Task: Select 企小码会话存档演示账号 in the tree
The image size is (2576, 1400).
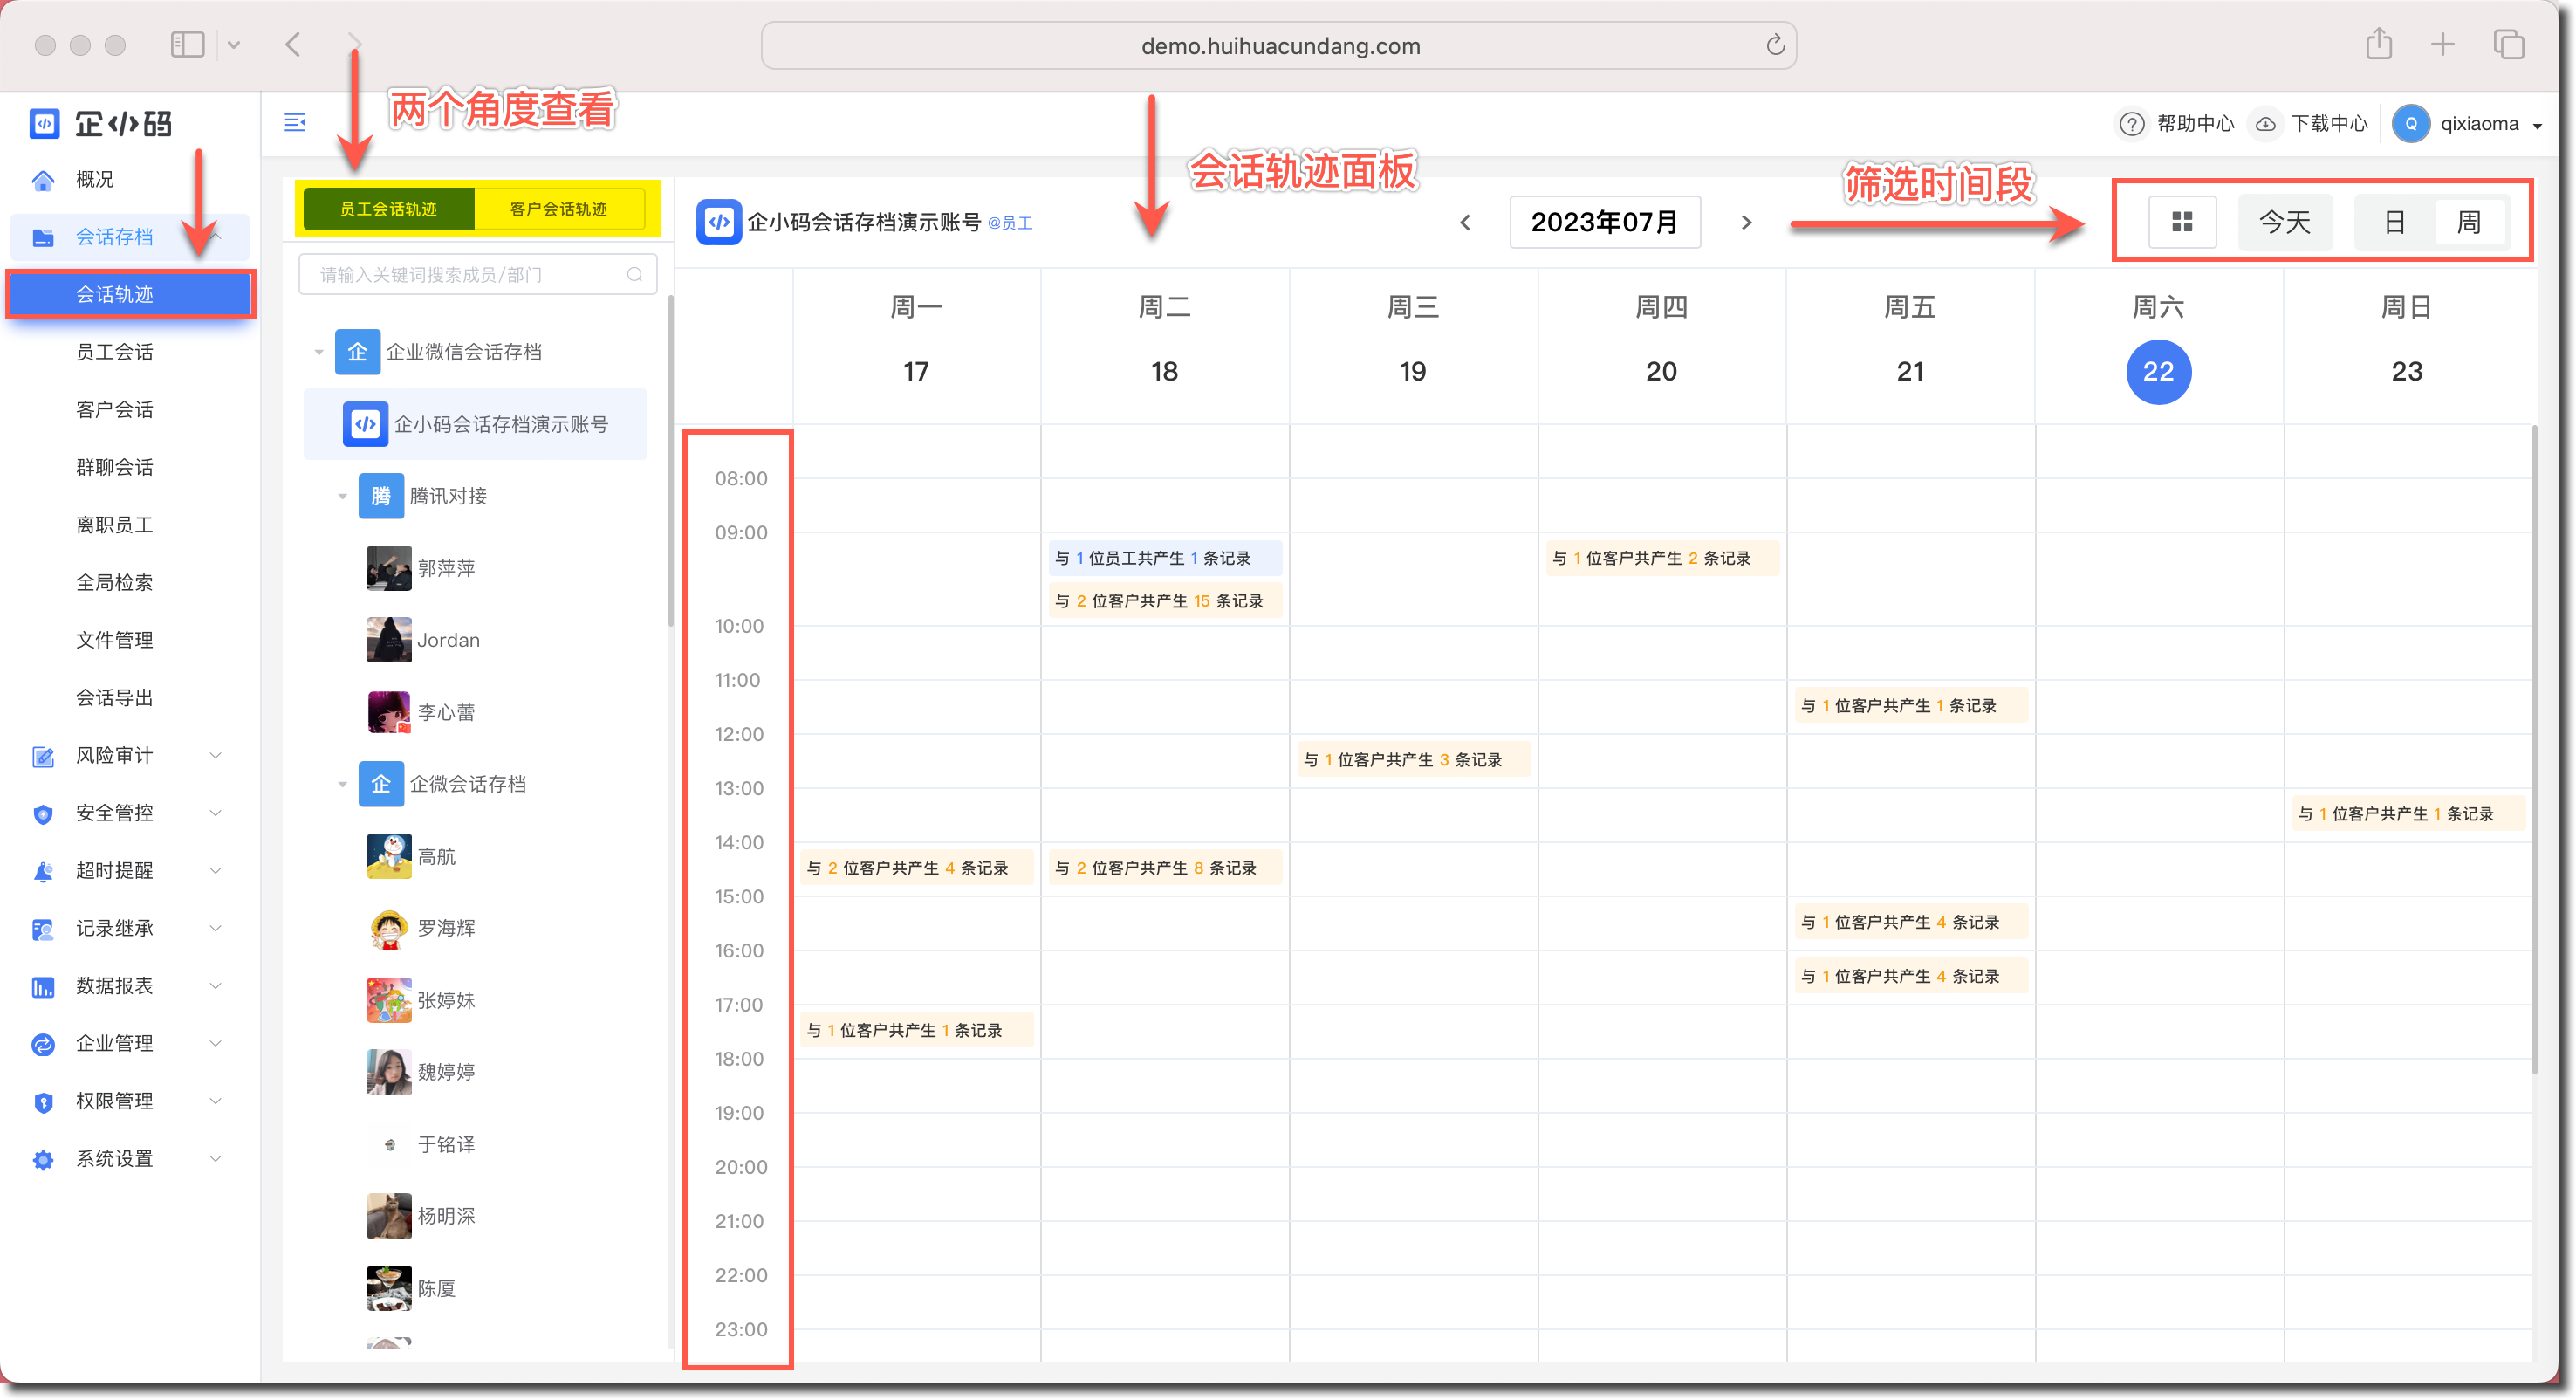Action: click(x=475, y=424)
